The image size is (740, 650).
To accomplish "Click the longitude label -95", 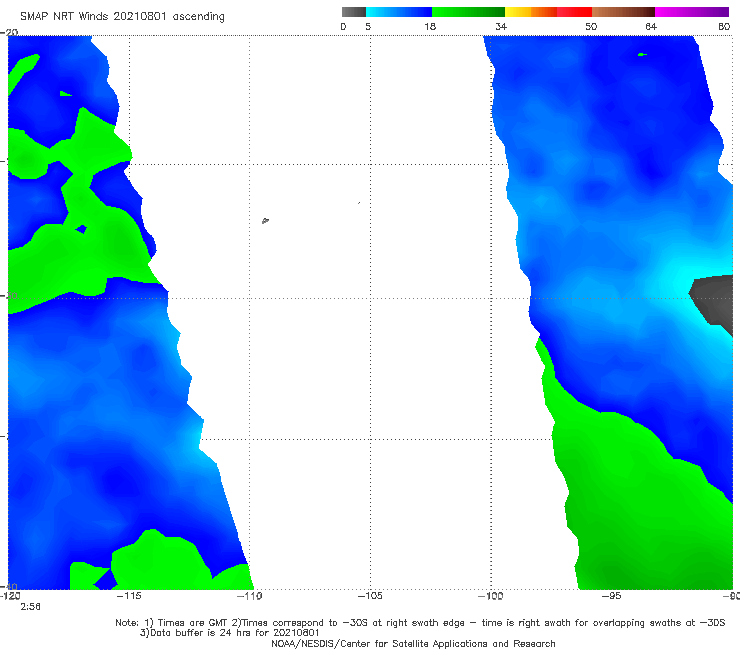I will pyautogui.click(x=611, y=596).
